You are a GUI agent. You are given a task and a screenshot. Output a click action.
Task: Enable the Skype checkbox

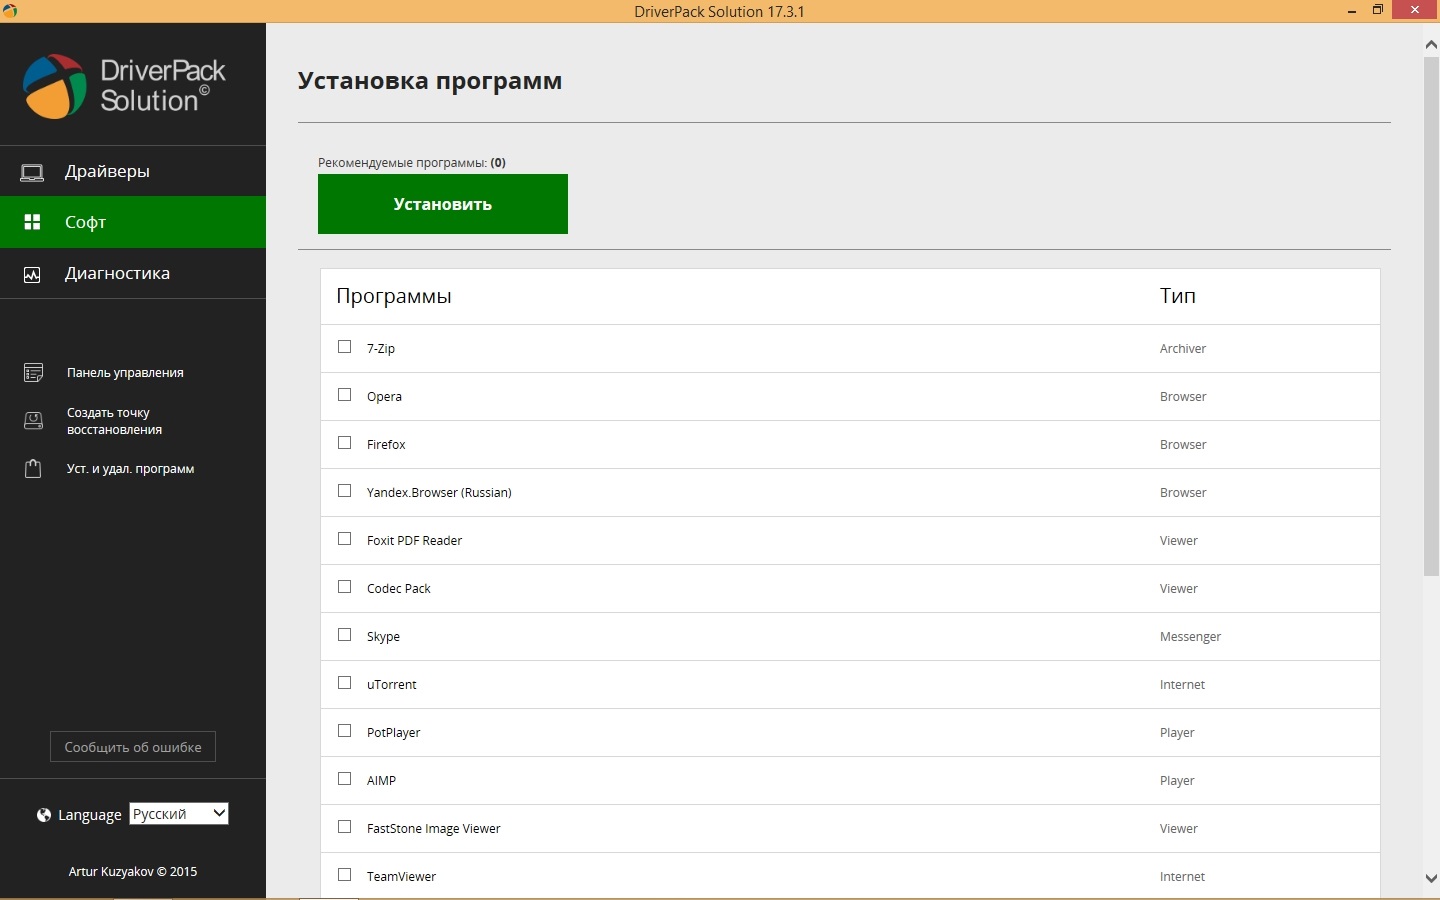click(x=345, y=635)
